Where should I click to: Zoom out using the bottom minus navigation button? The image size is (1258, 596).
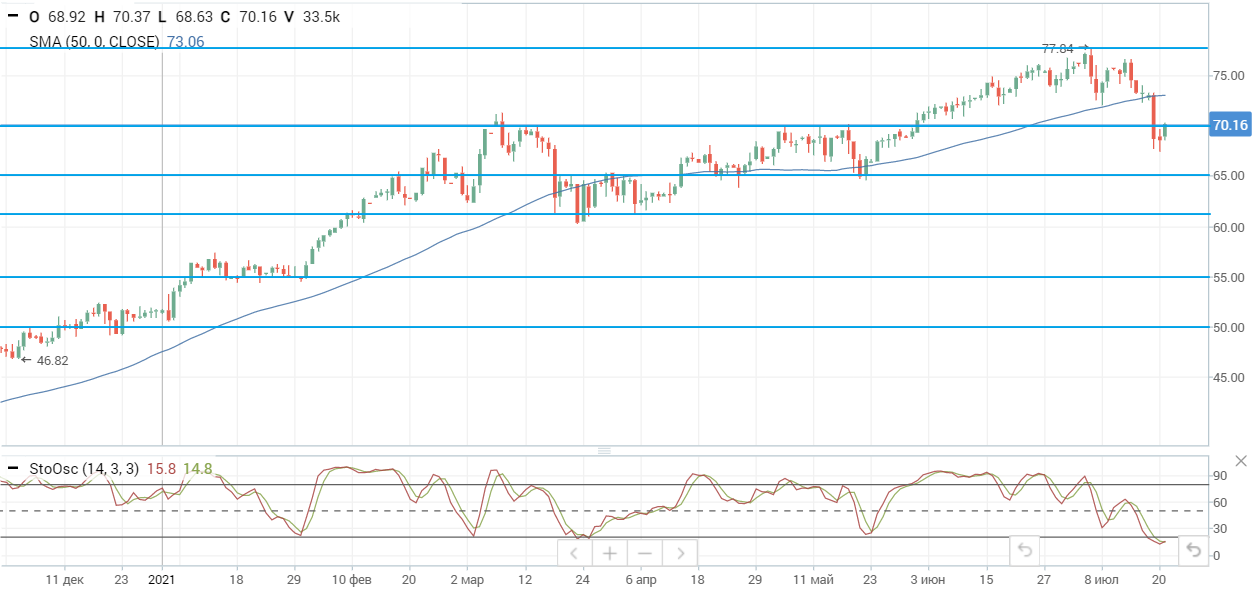click(x=644, y=552)
